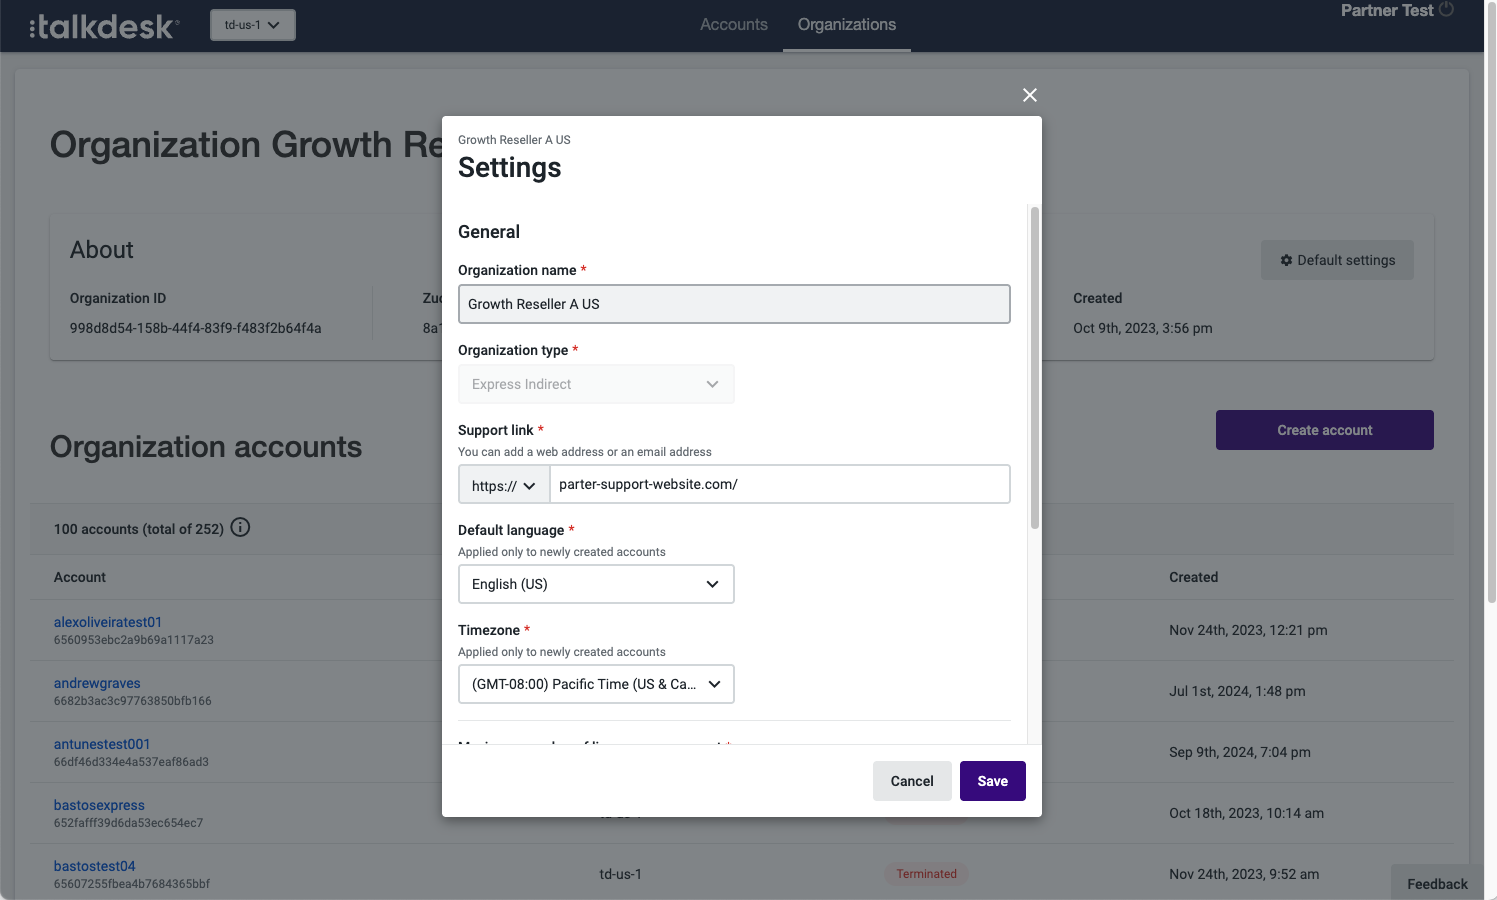Image resolution: width=1497 pixels, height=900 pixels.
Task: Click the 'Jul 1st, 2024, 1:48 pm' date cell
Action: (1237, 691)
